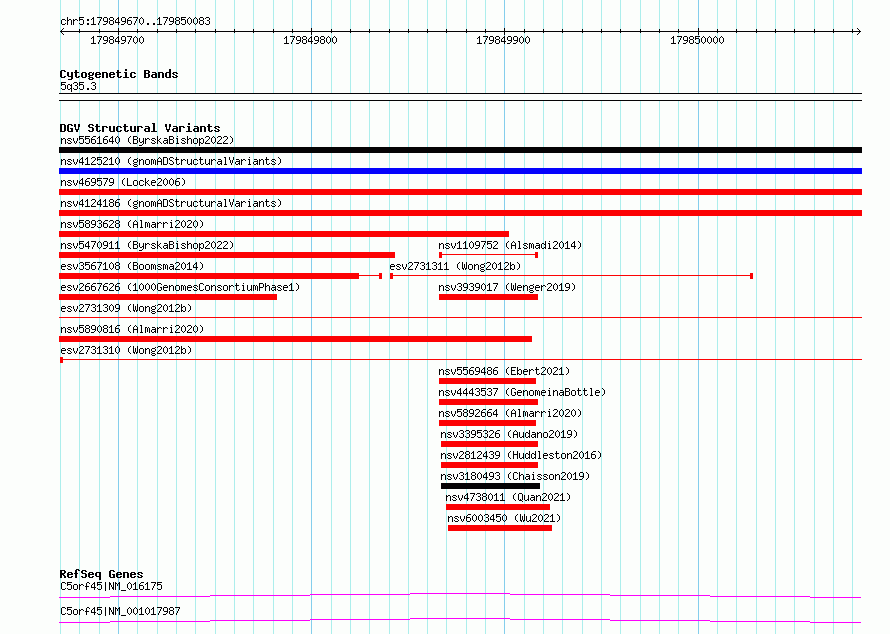The image size is (890, 634).
Task: Select the red nsv6003450 variant bar
Action: click(x=499, y=528)
